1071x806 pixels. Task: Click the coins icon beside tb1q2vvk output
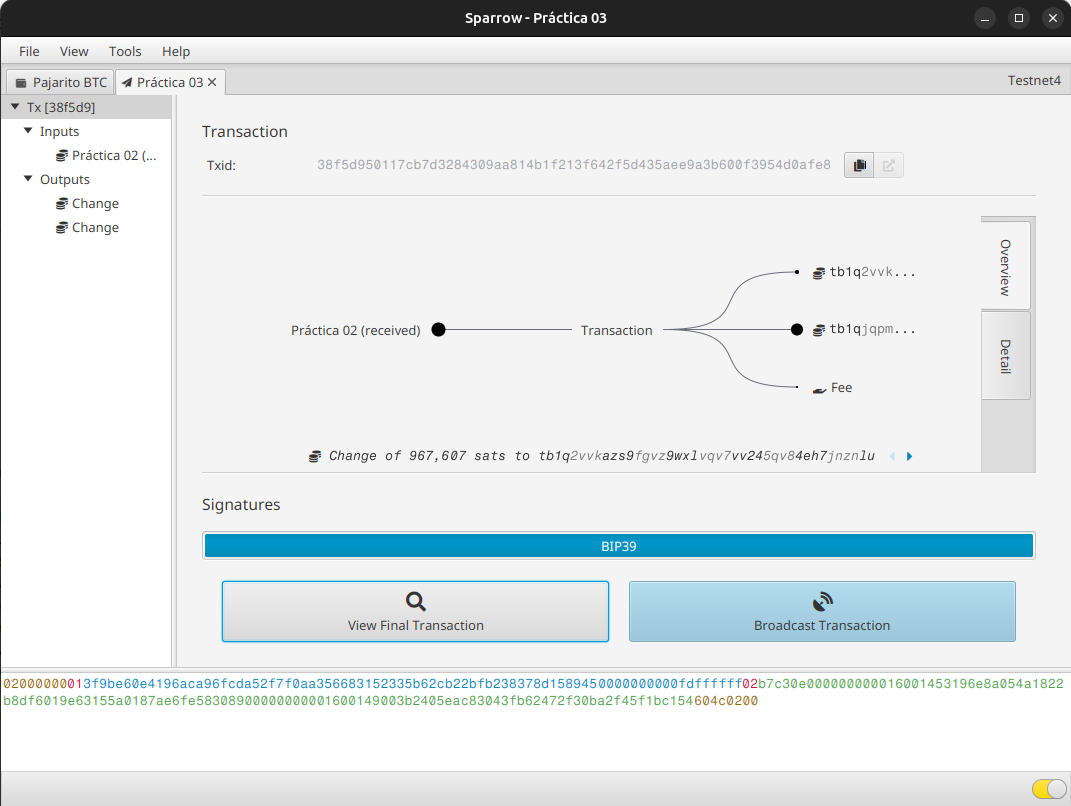coord(818,273)
